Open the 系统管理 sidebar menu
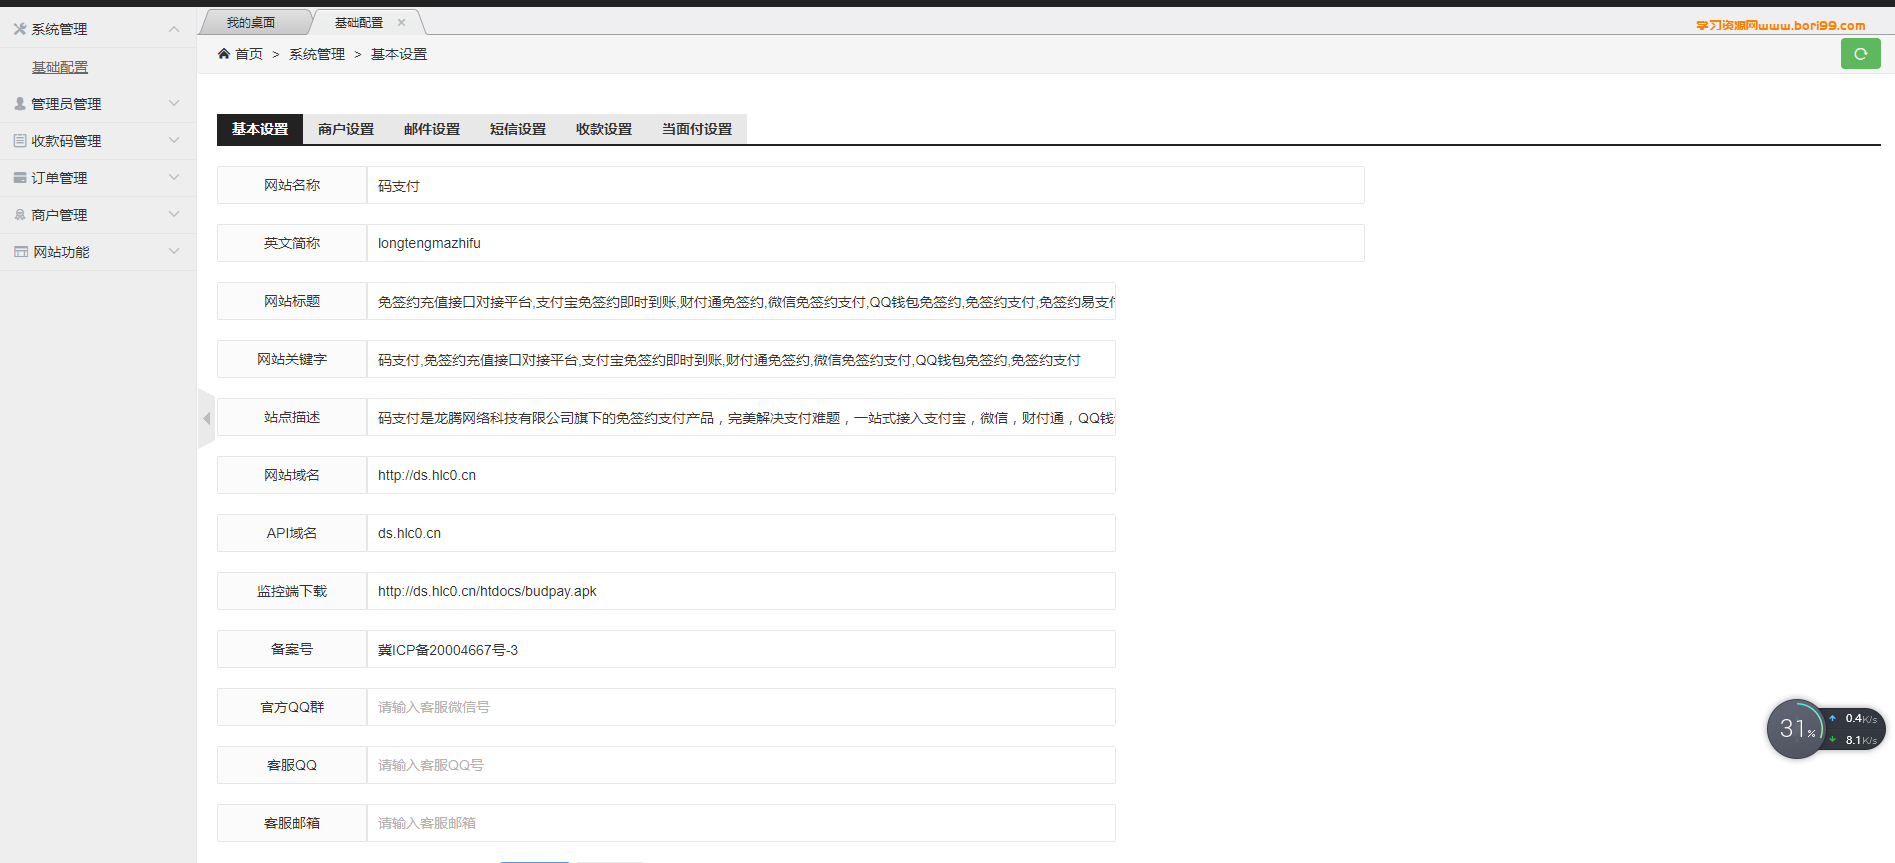The image size is (1895, 863). coord(98,29)
